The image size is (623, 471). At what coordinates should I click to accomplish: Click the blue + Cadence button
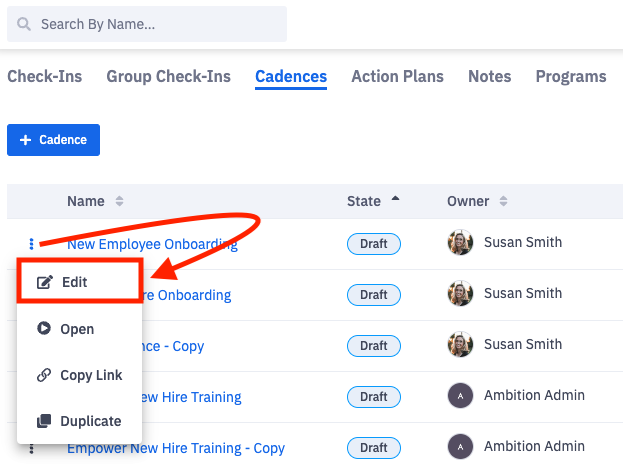[x=53, y=140]
